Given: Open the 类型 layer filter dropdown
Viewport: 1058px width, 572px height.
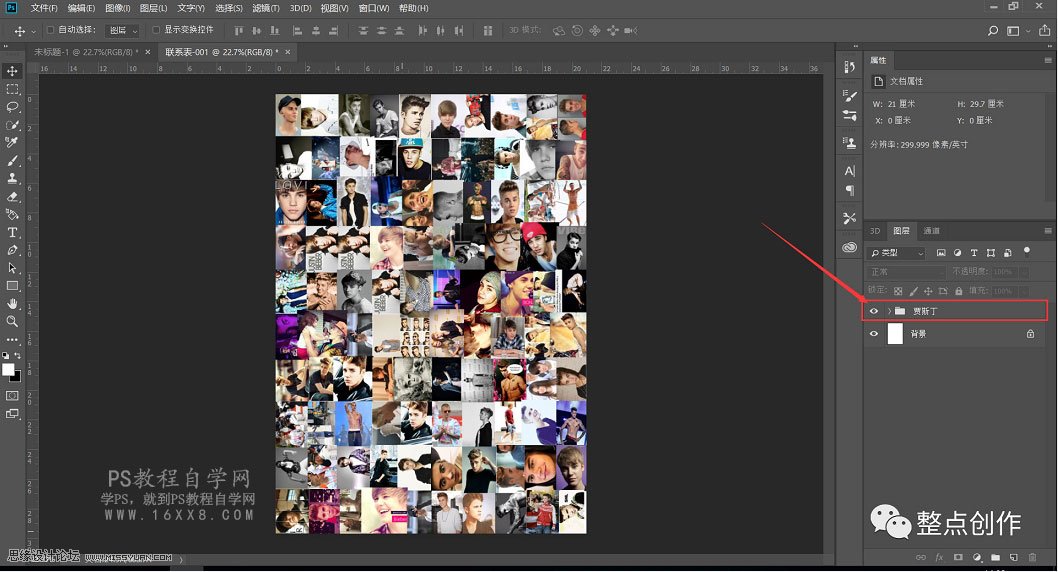Looking at the screenshot, I should (x=897, y=252).
